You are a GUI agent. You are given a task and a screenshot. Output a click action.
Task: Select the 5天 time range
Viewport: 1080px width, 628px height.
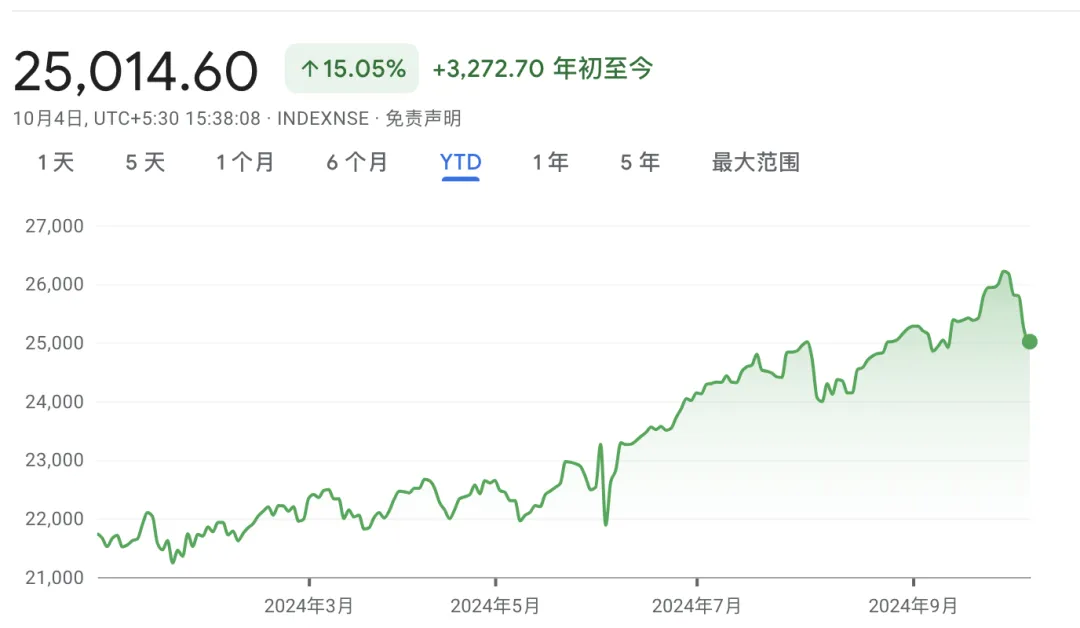(x=145, y=162)
